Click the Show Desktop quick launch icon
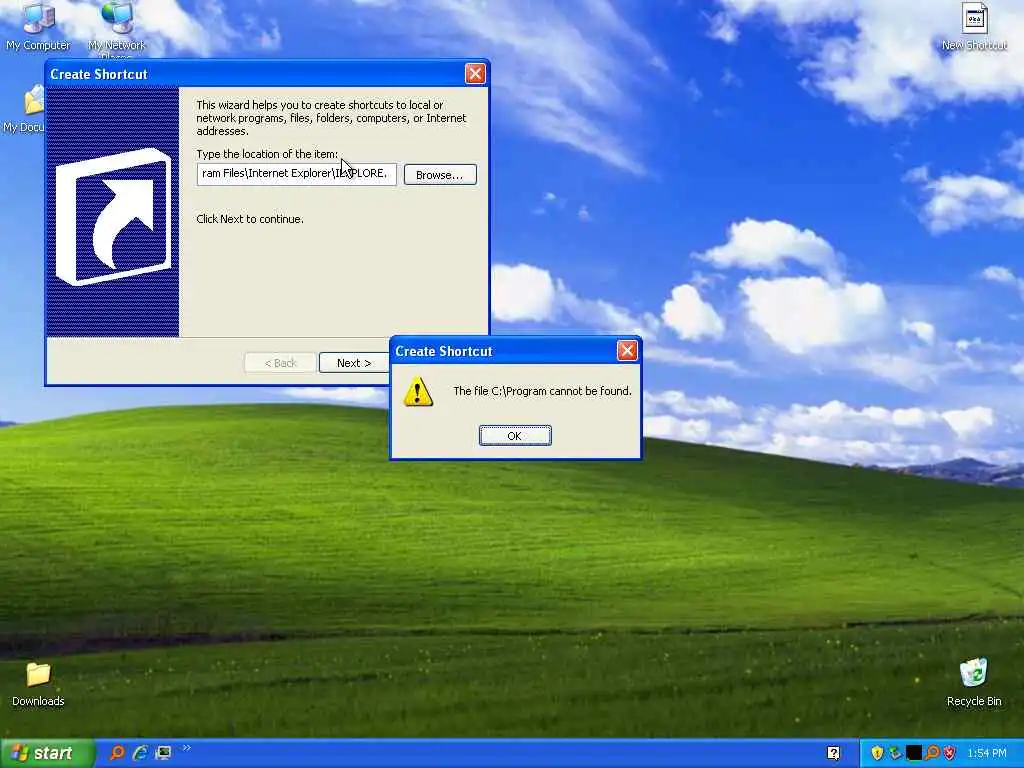 [x=163, y=753]
